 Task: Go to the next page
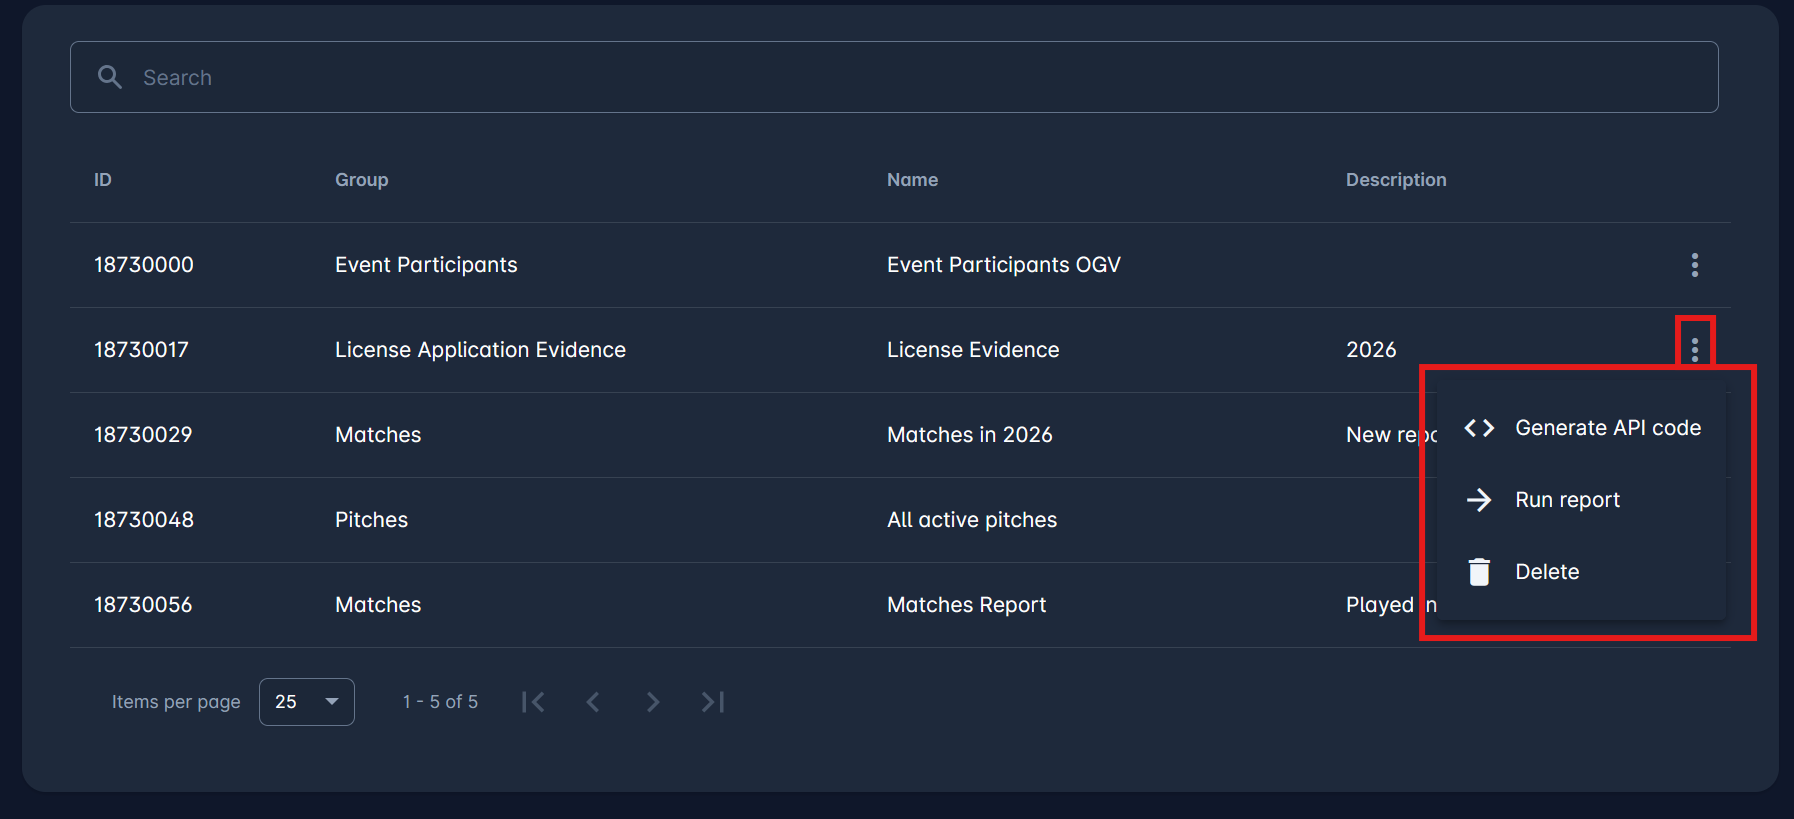pyautogui.click(x=653, y=702)
